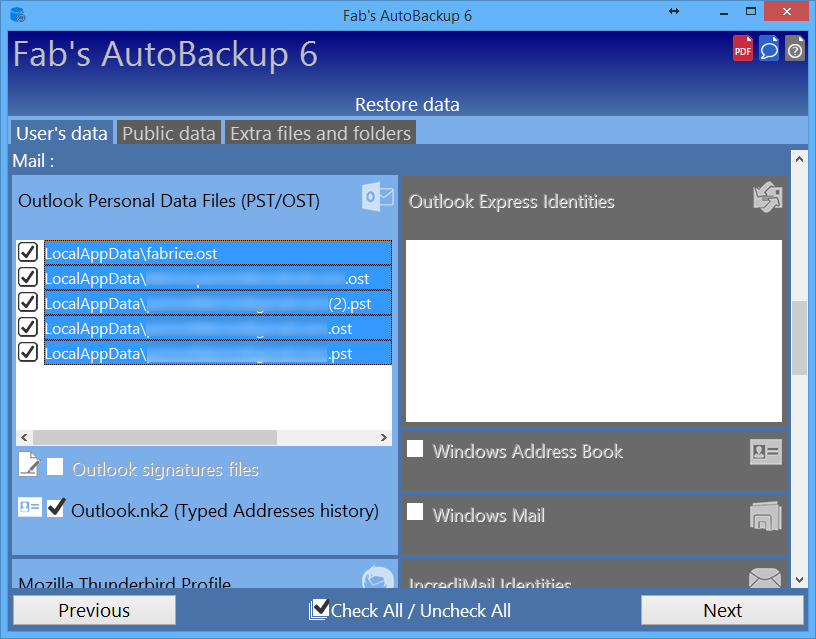Click the main panel scroll up arrow
The image size is (816, 639).
pyautogui.click(x=799, y=159)
